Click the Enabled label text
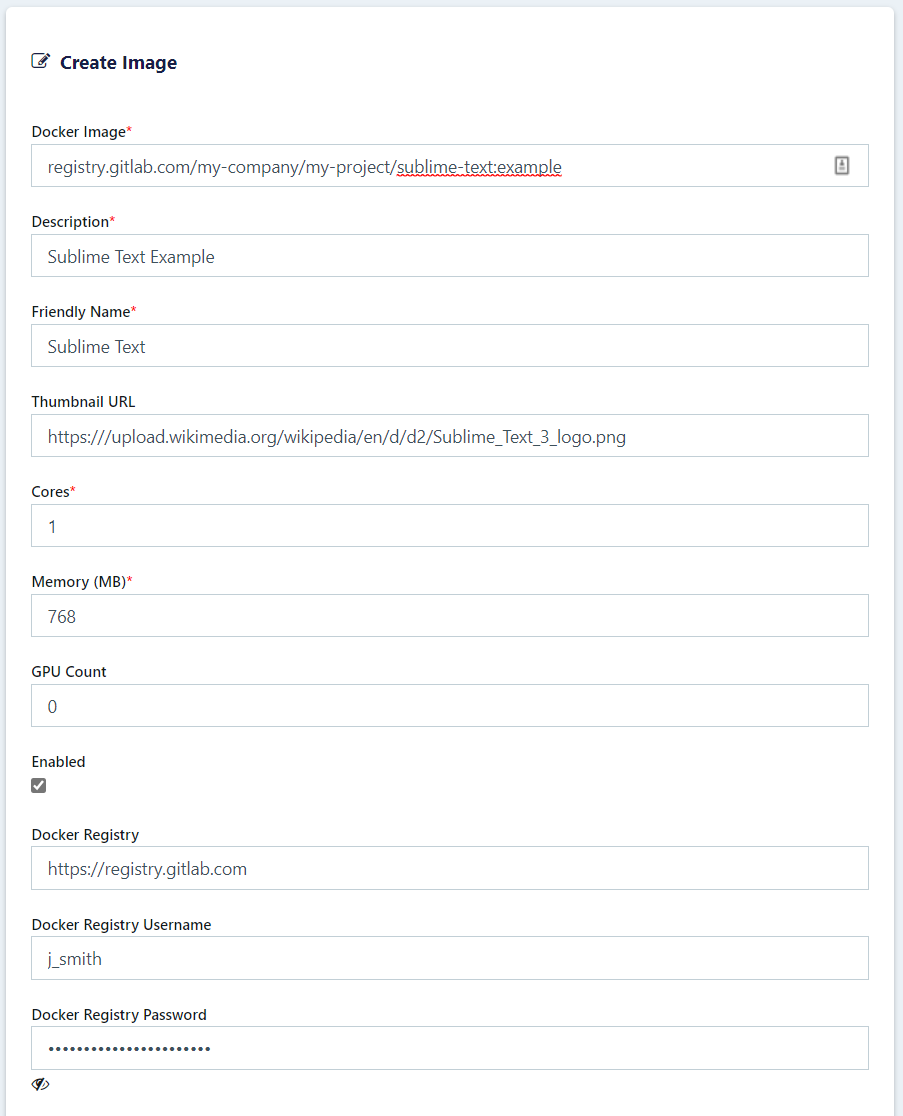This screenshot has height=1116, width=903. point(58,762)
